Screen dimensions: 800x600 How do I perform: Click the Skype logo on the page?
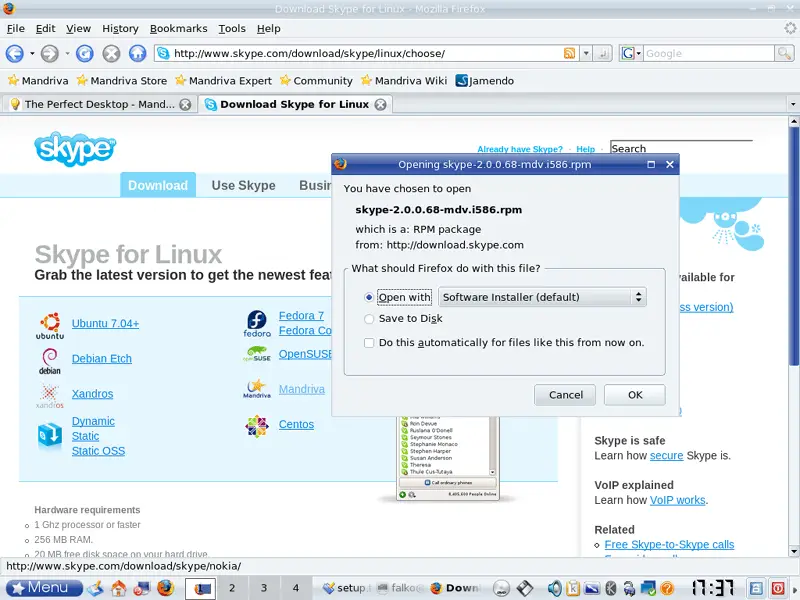pyautogui.click(x=75, y=148)
